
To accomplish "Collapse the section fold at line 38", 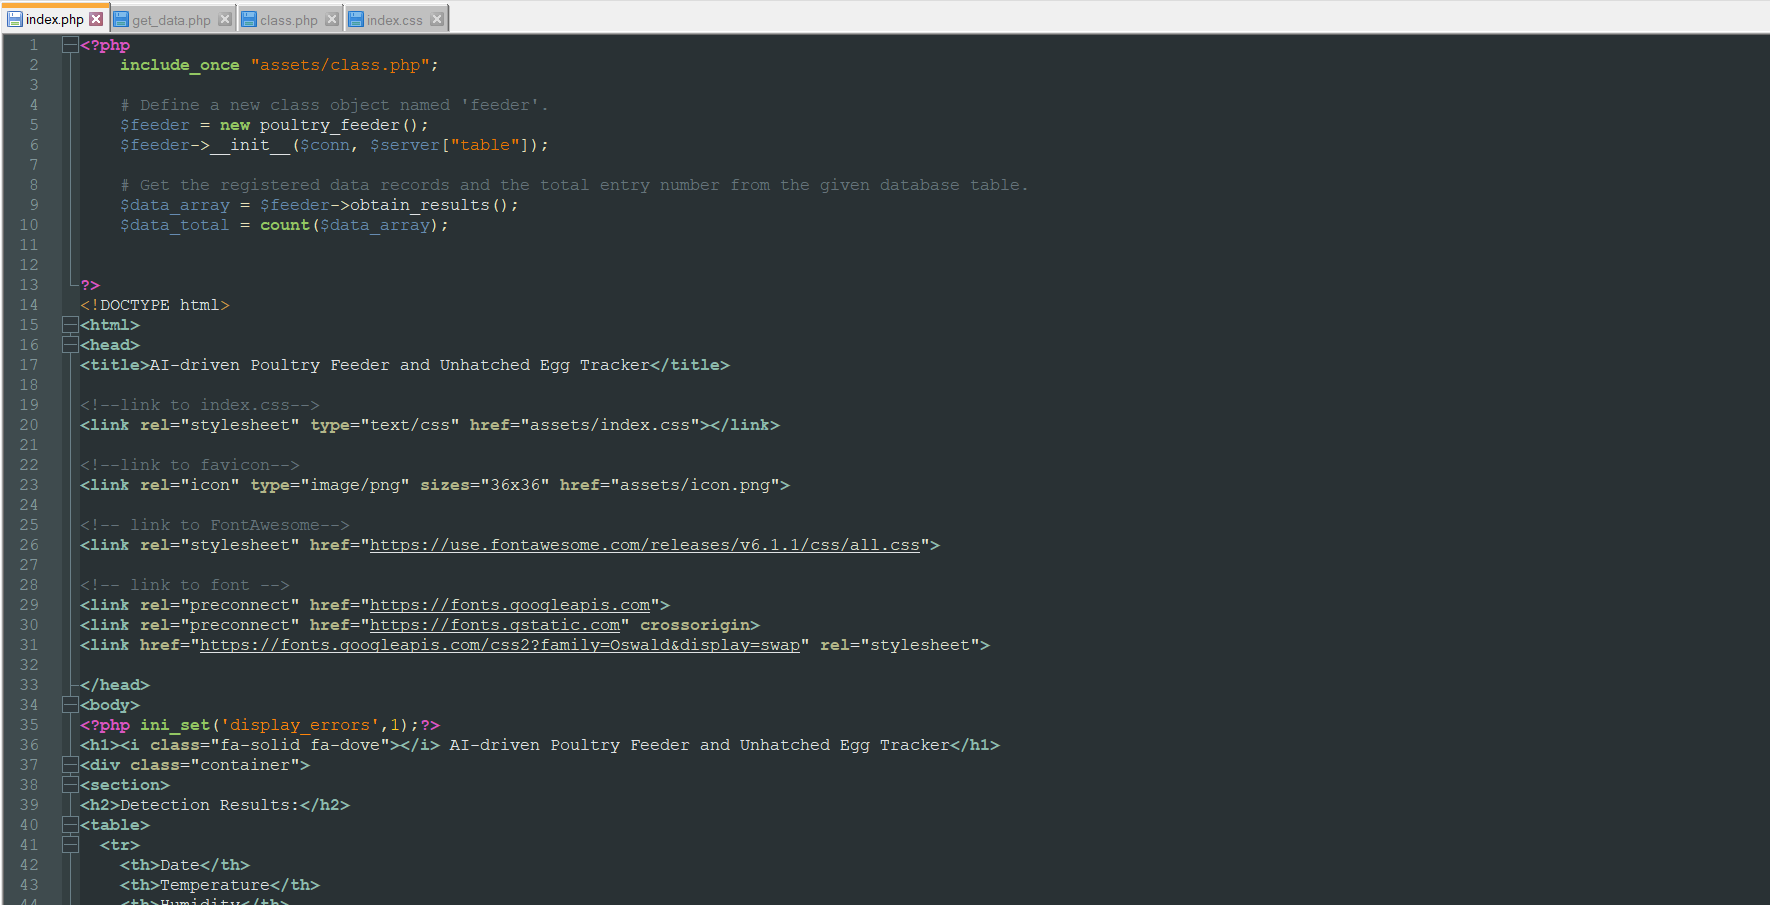I will 69,784.
